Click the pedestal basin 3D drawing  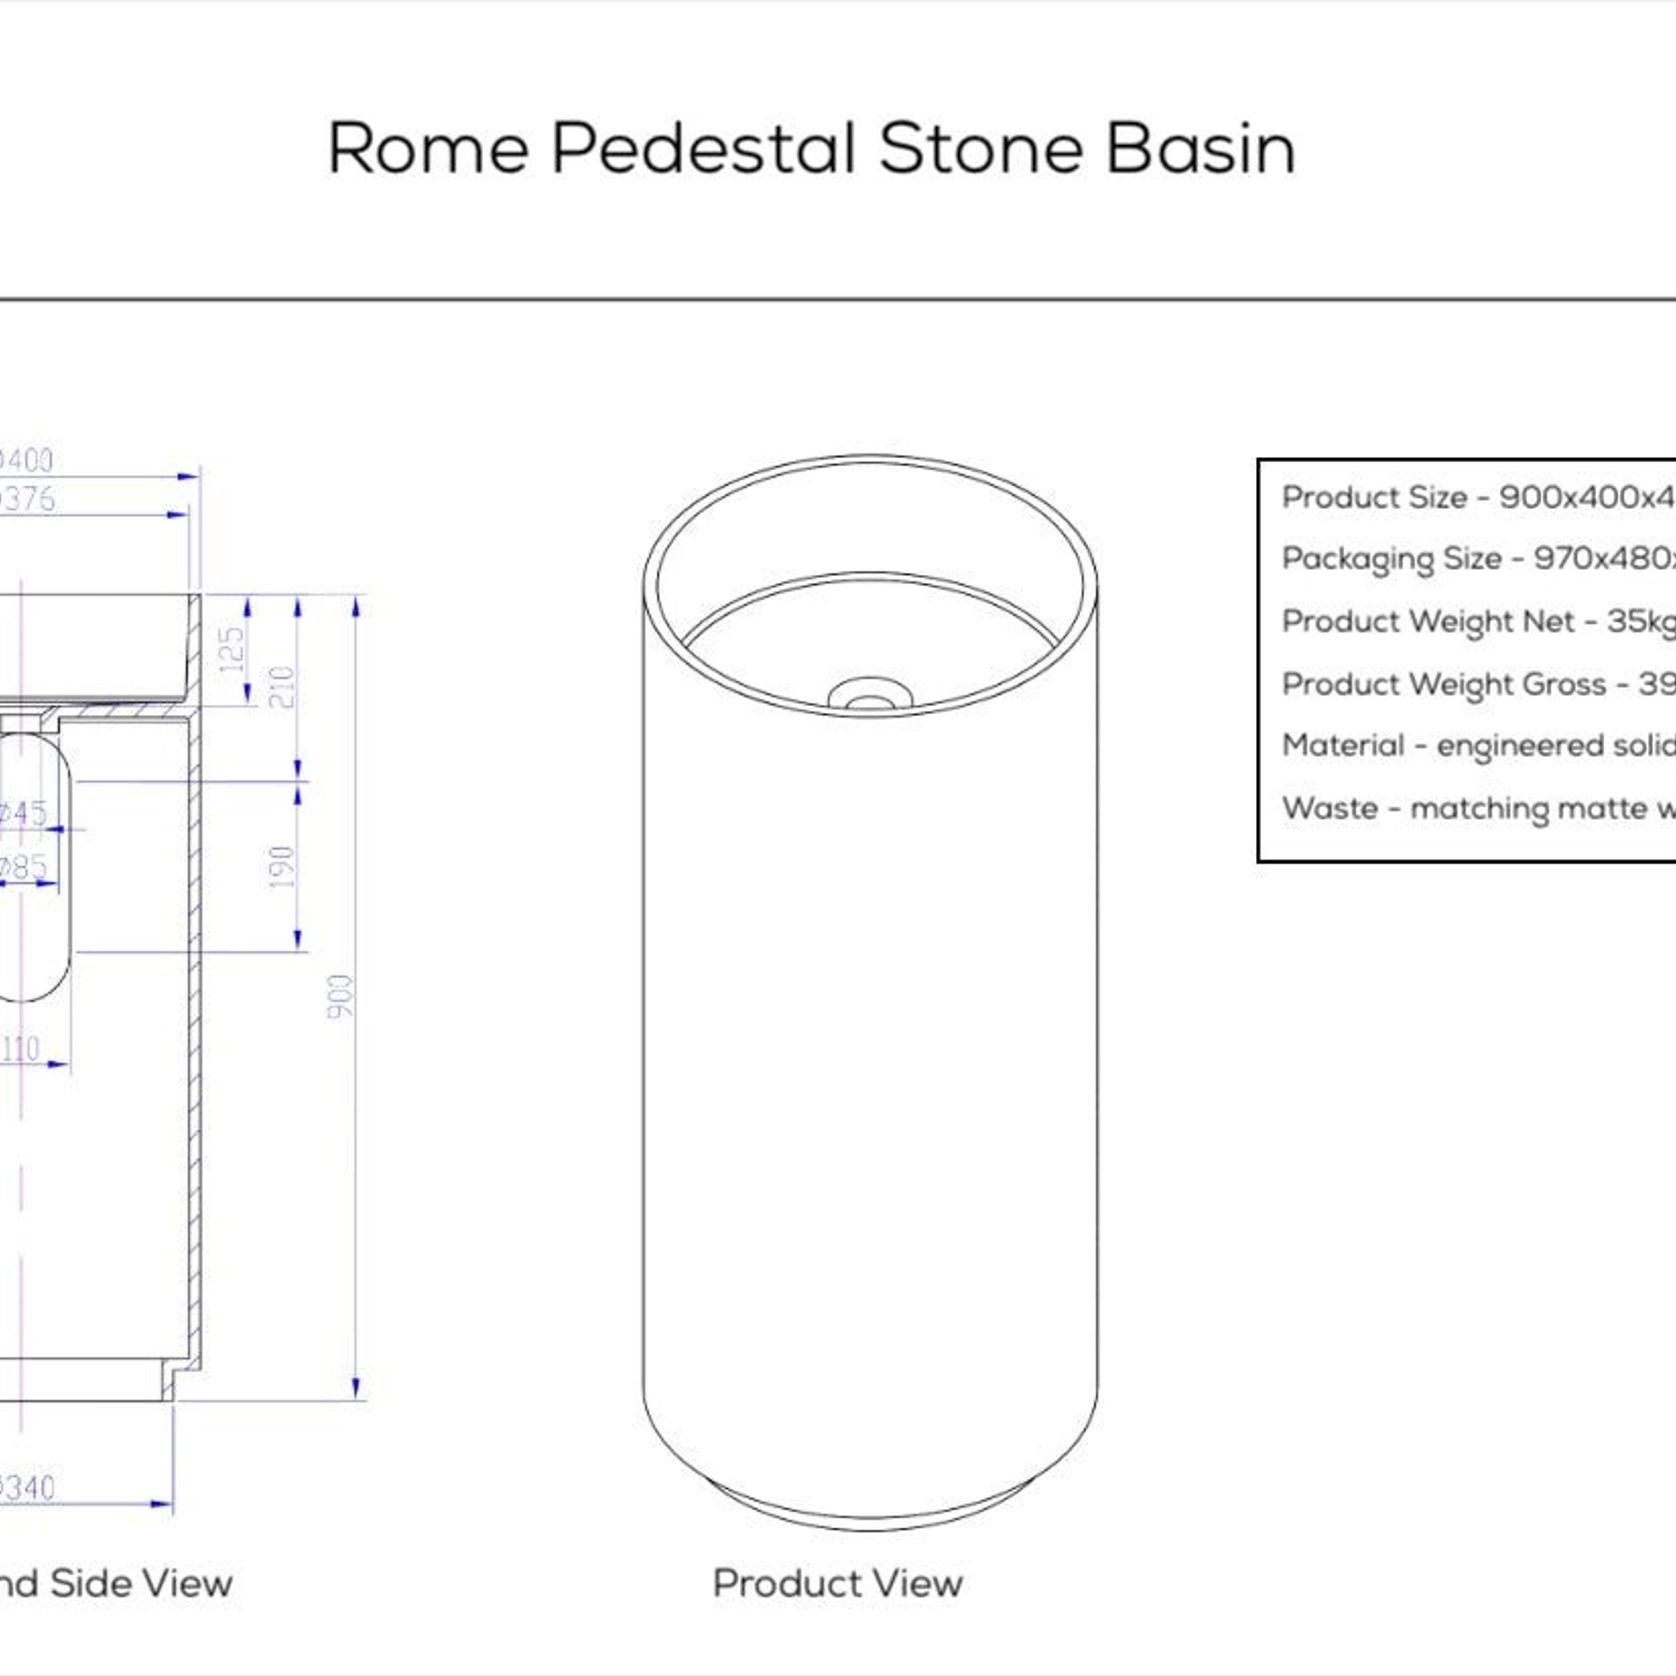tap(870, 992)
